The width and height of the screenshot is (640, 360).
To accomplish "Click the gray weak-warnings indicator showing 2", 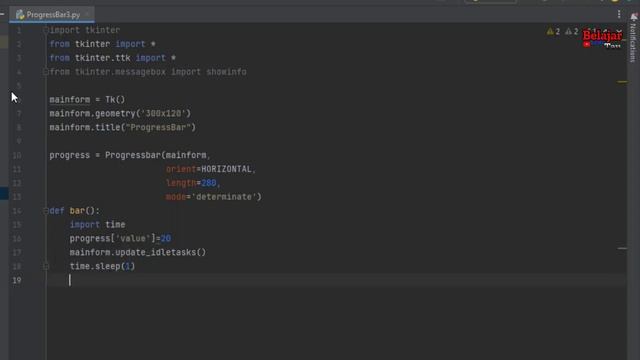I will [572, 31].
